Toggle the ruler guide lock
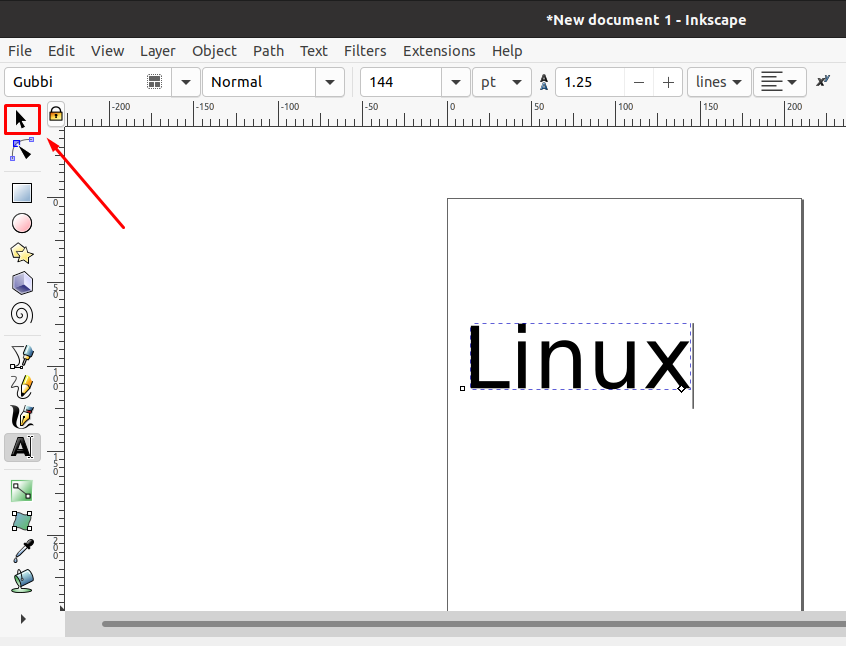The height and width of the screenshot is (646, 846). pos(55,115)
